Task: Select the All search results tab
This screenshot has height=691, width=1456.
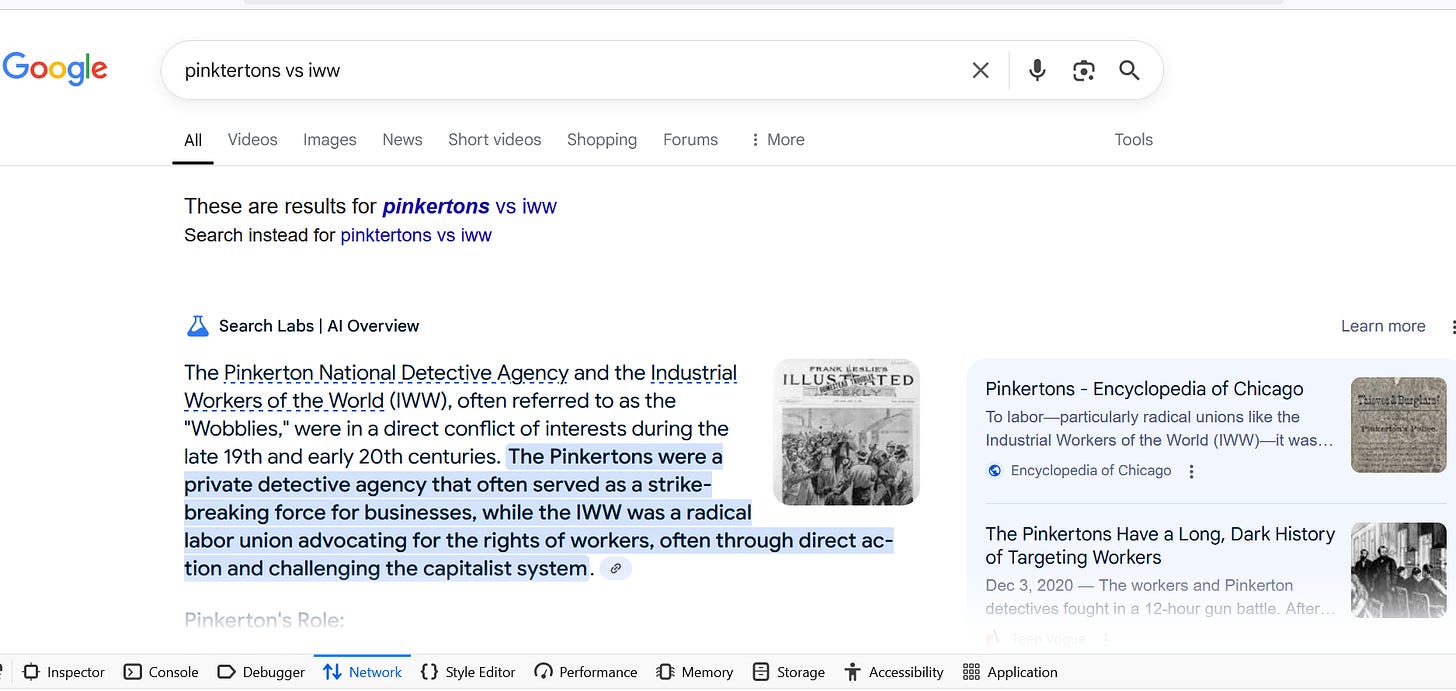Action: (x=193, y=140)
